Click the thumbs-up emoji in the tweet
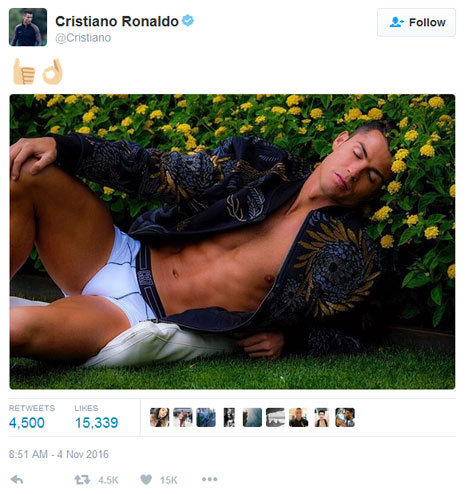Viewport: 468px width, 494px height. tap(24, 72)
